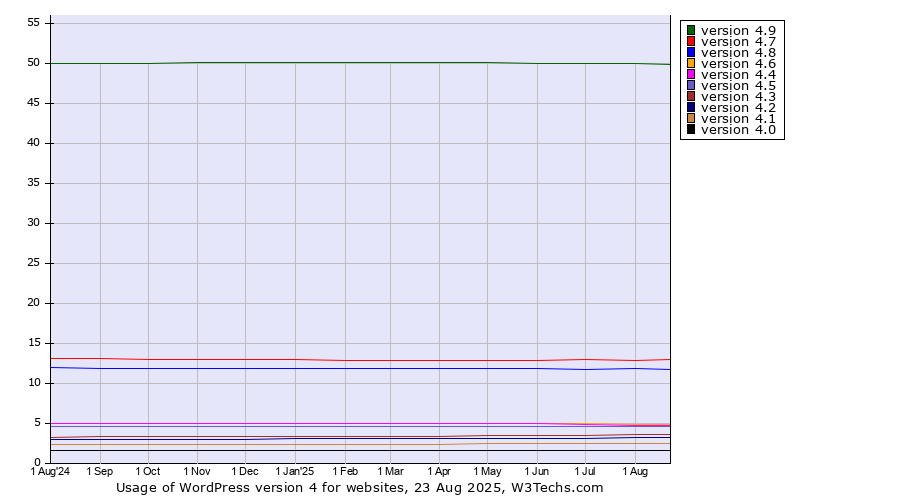Click the "0" y-axis value
The width and height of the screenshot is (900, 500).
(x=37, y=463)
